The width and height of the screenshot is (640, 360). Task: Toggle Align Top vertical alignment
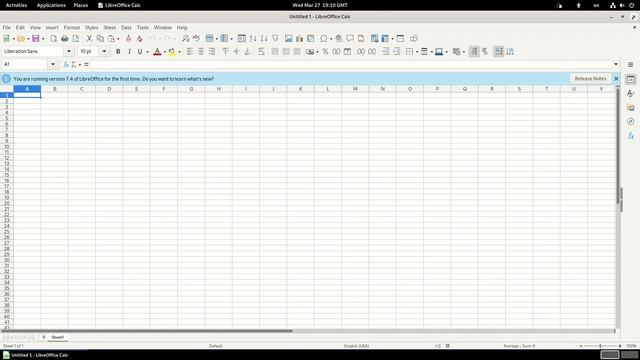(225, 51)
